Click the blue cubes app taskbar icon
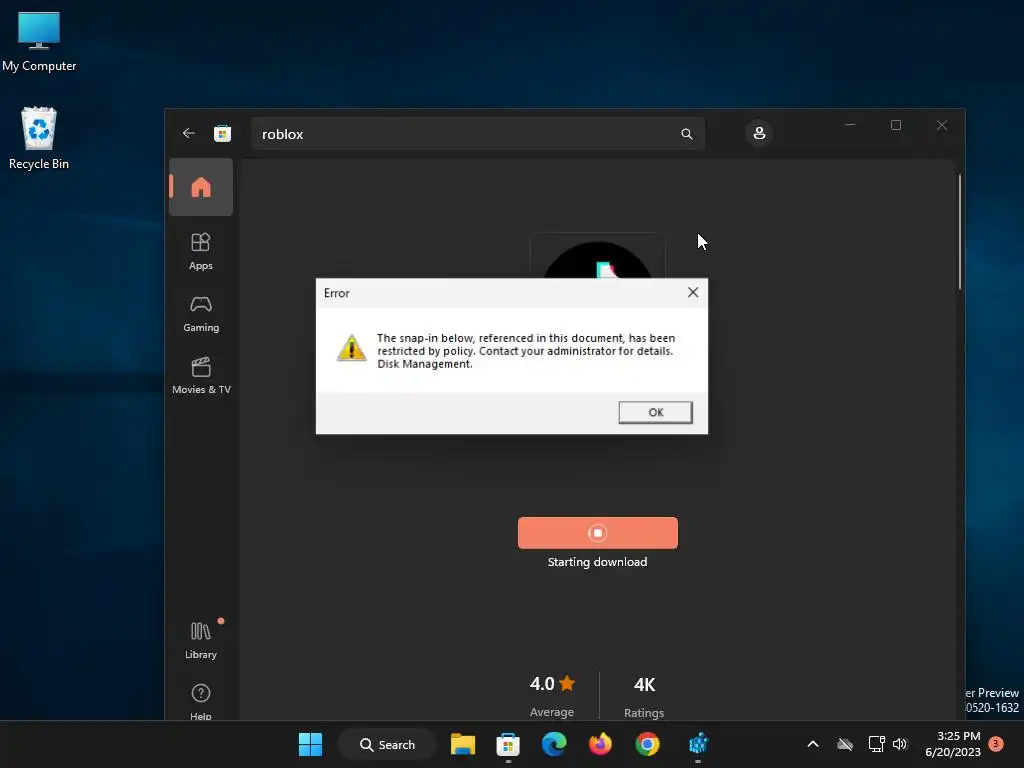 pos(698,744)
